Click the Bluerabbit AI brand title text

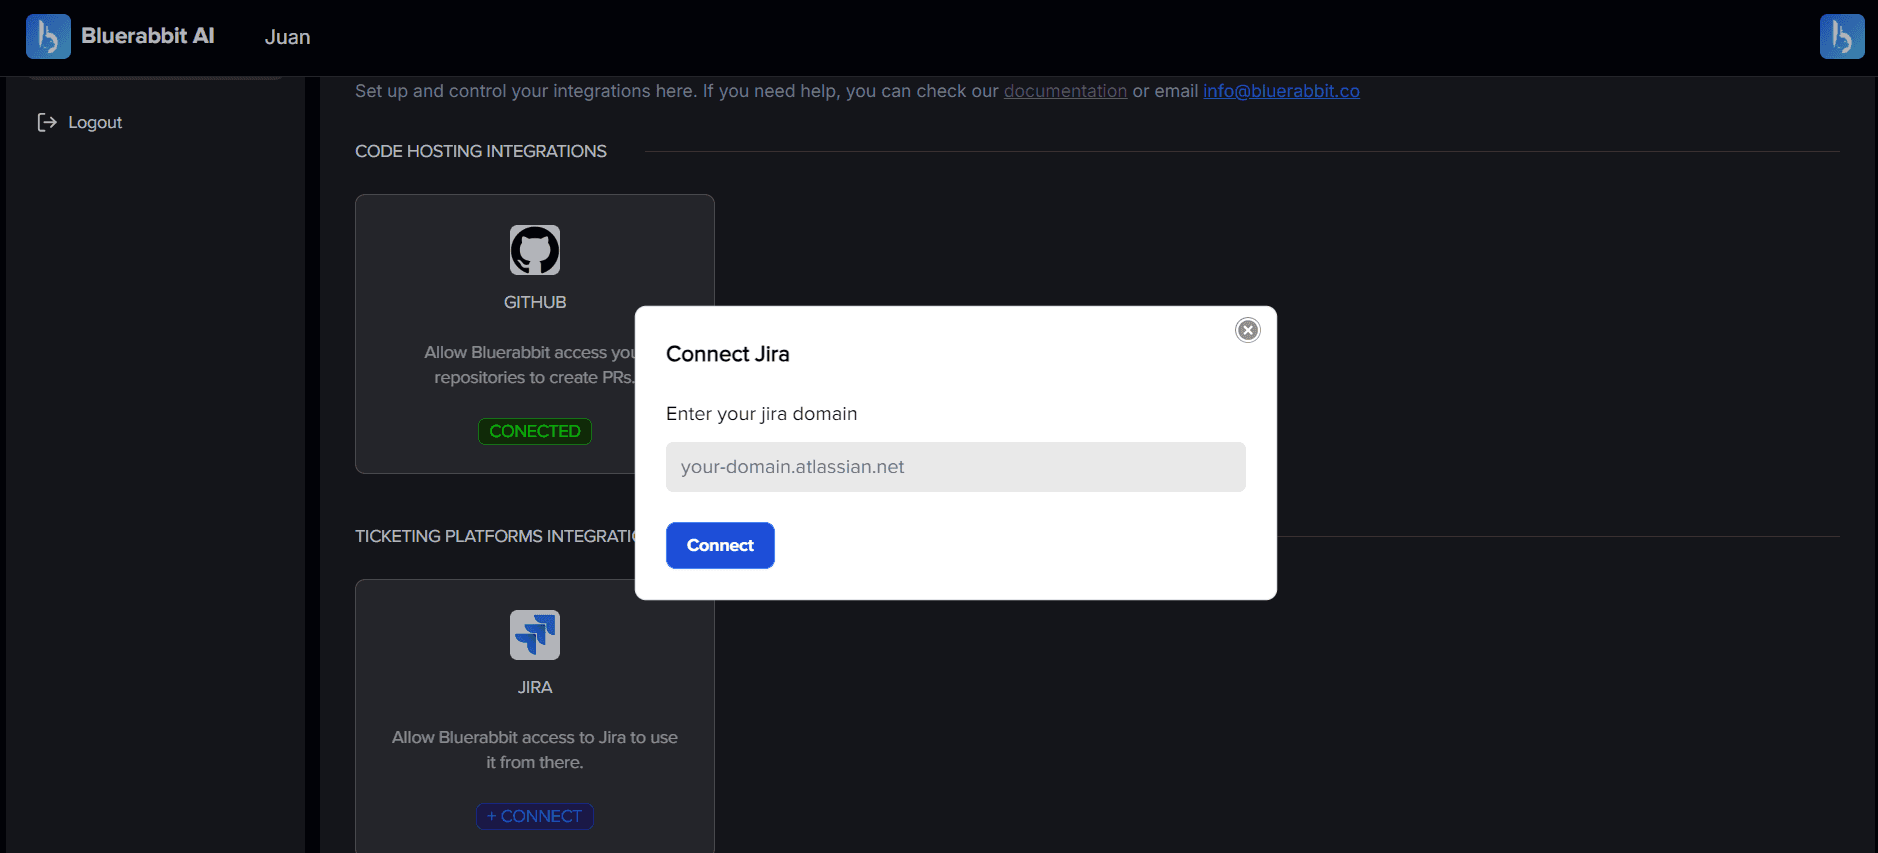[x=148, y=36]
